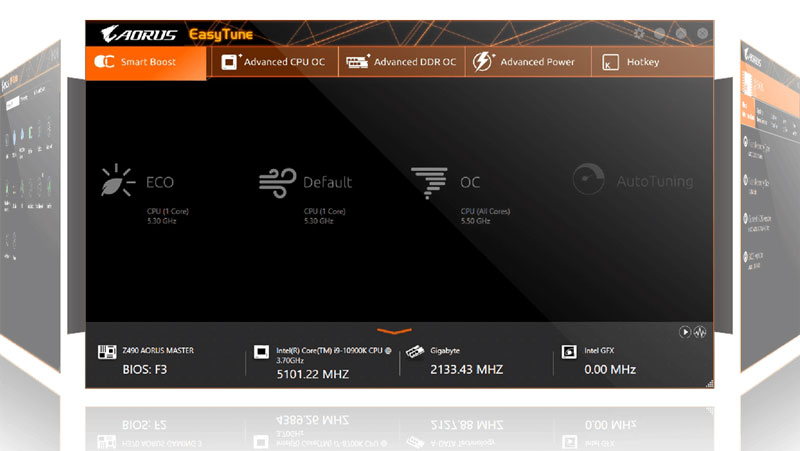Select the ECO leaf mode icon

(x=117, y=181)
